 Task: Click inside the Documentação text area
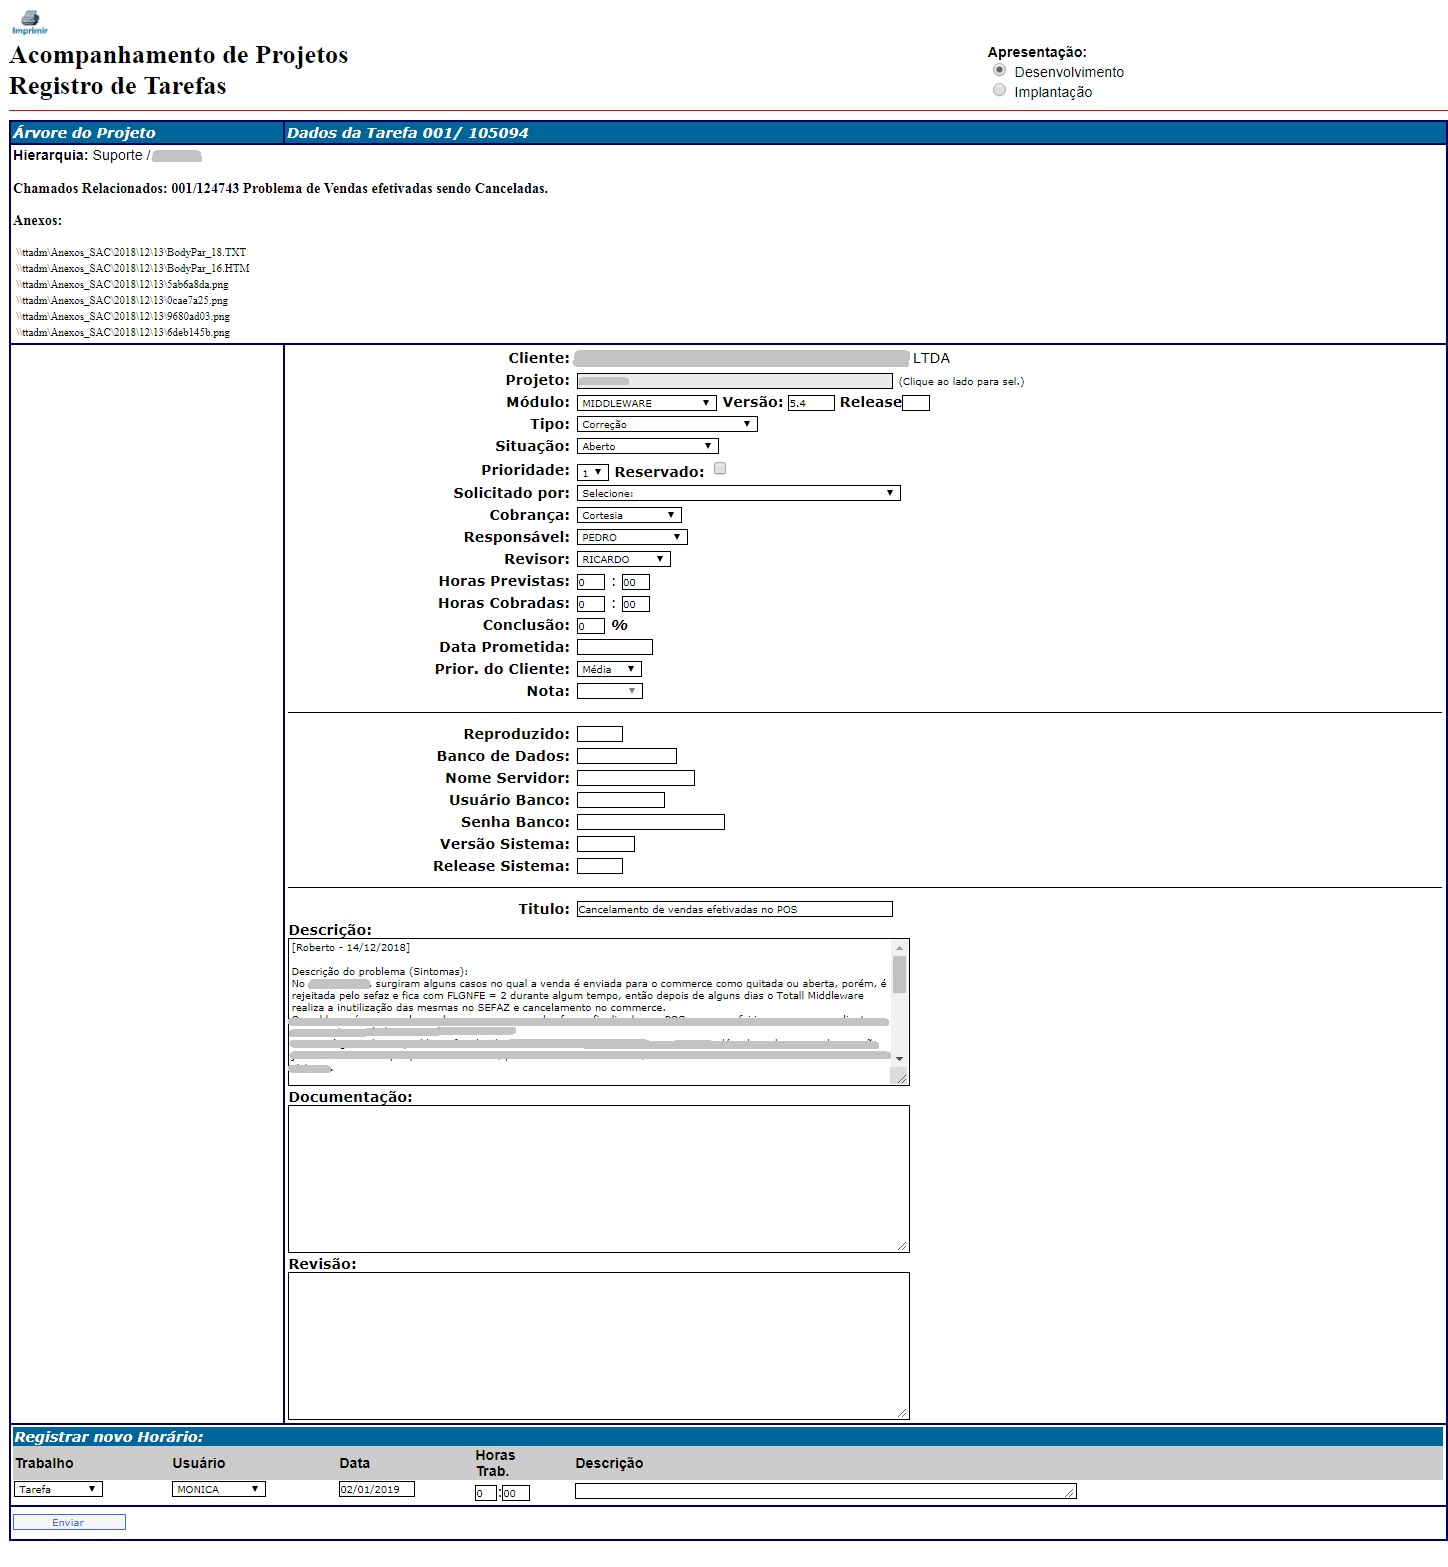[x=598, y=1178]
